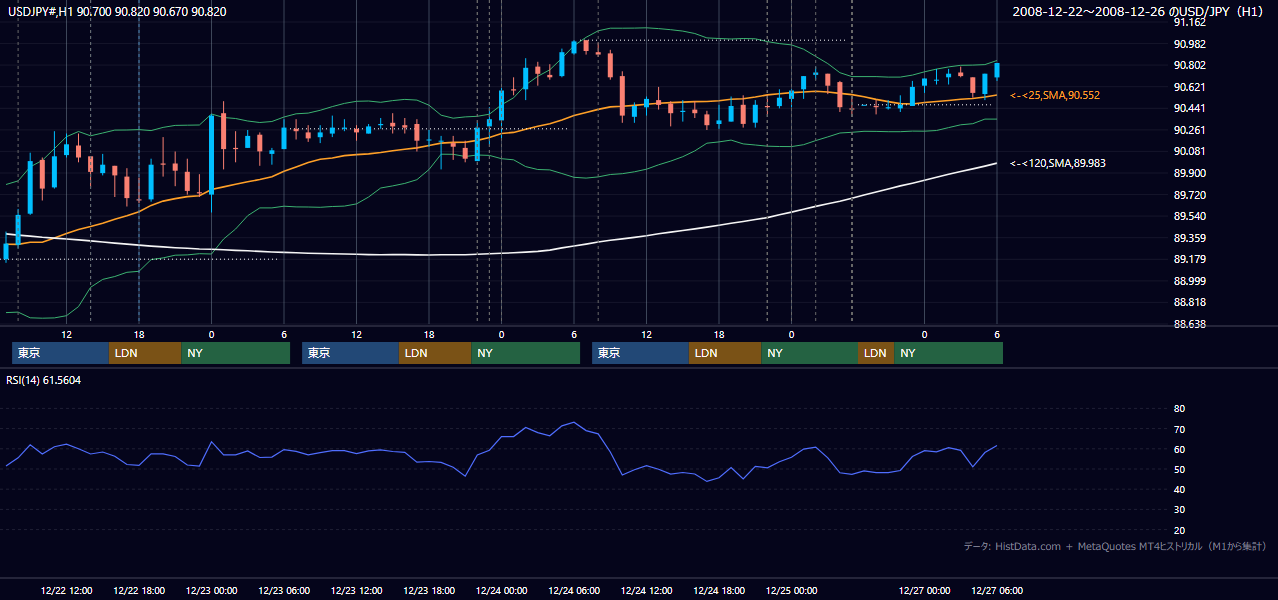
Task: Select the 25 SMA 90.552 label
Action: tap(1055, 95)
